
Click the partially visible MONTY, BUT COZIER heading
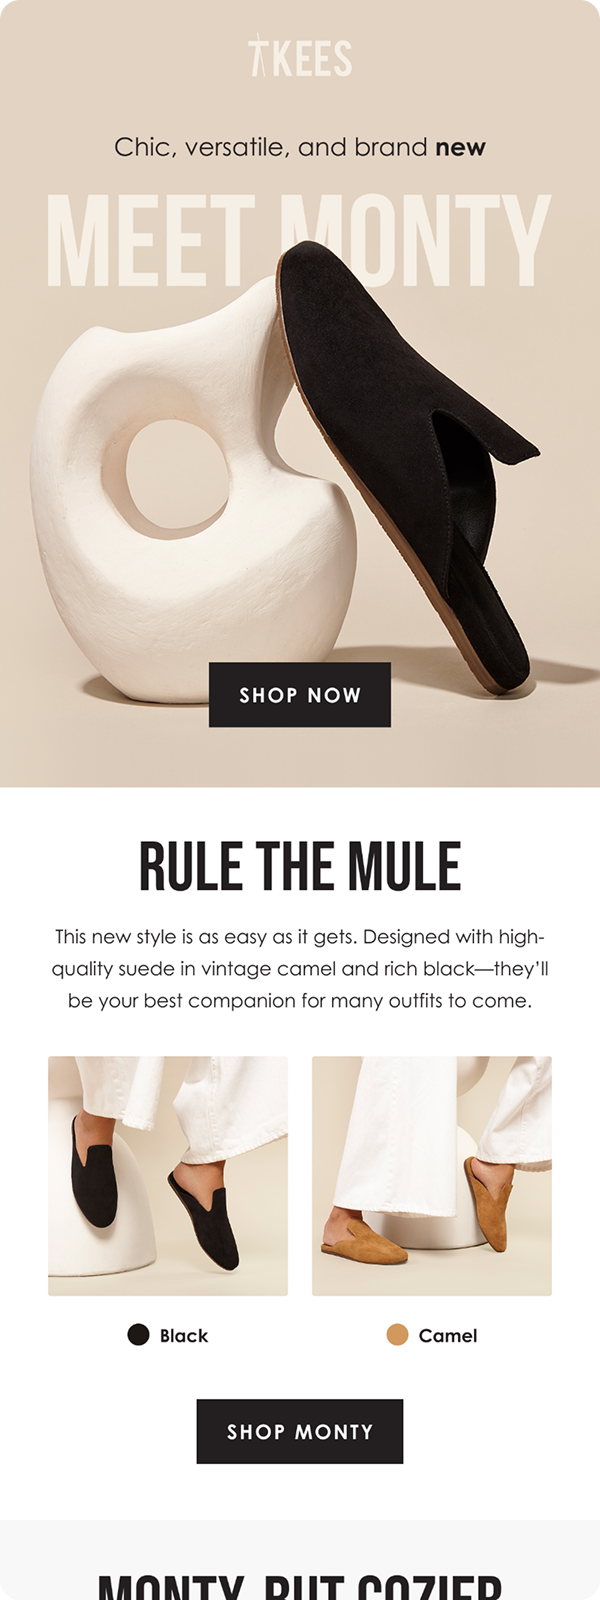(x=300, y=1587)
